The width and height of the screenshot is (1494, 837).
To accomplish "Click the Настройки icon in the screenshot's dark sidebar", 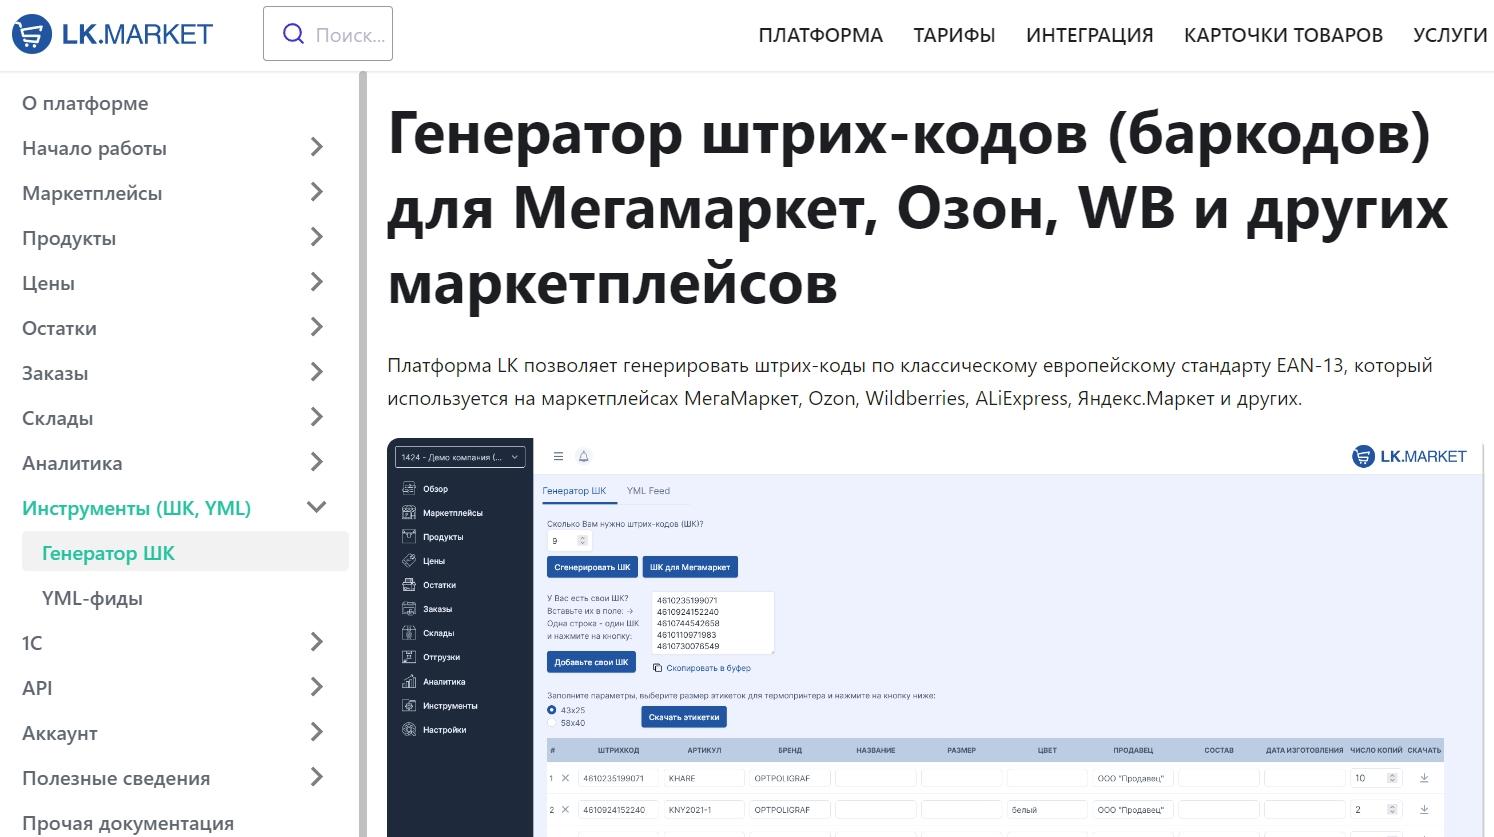I will [408, 729].
